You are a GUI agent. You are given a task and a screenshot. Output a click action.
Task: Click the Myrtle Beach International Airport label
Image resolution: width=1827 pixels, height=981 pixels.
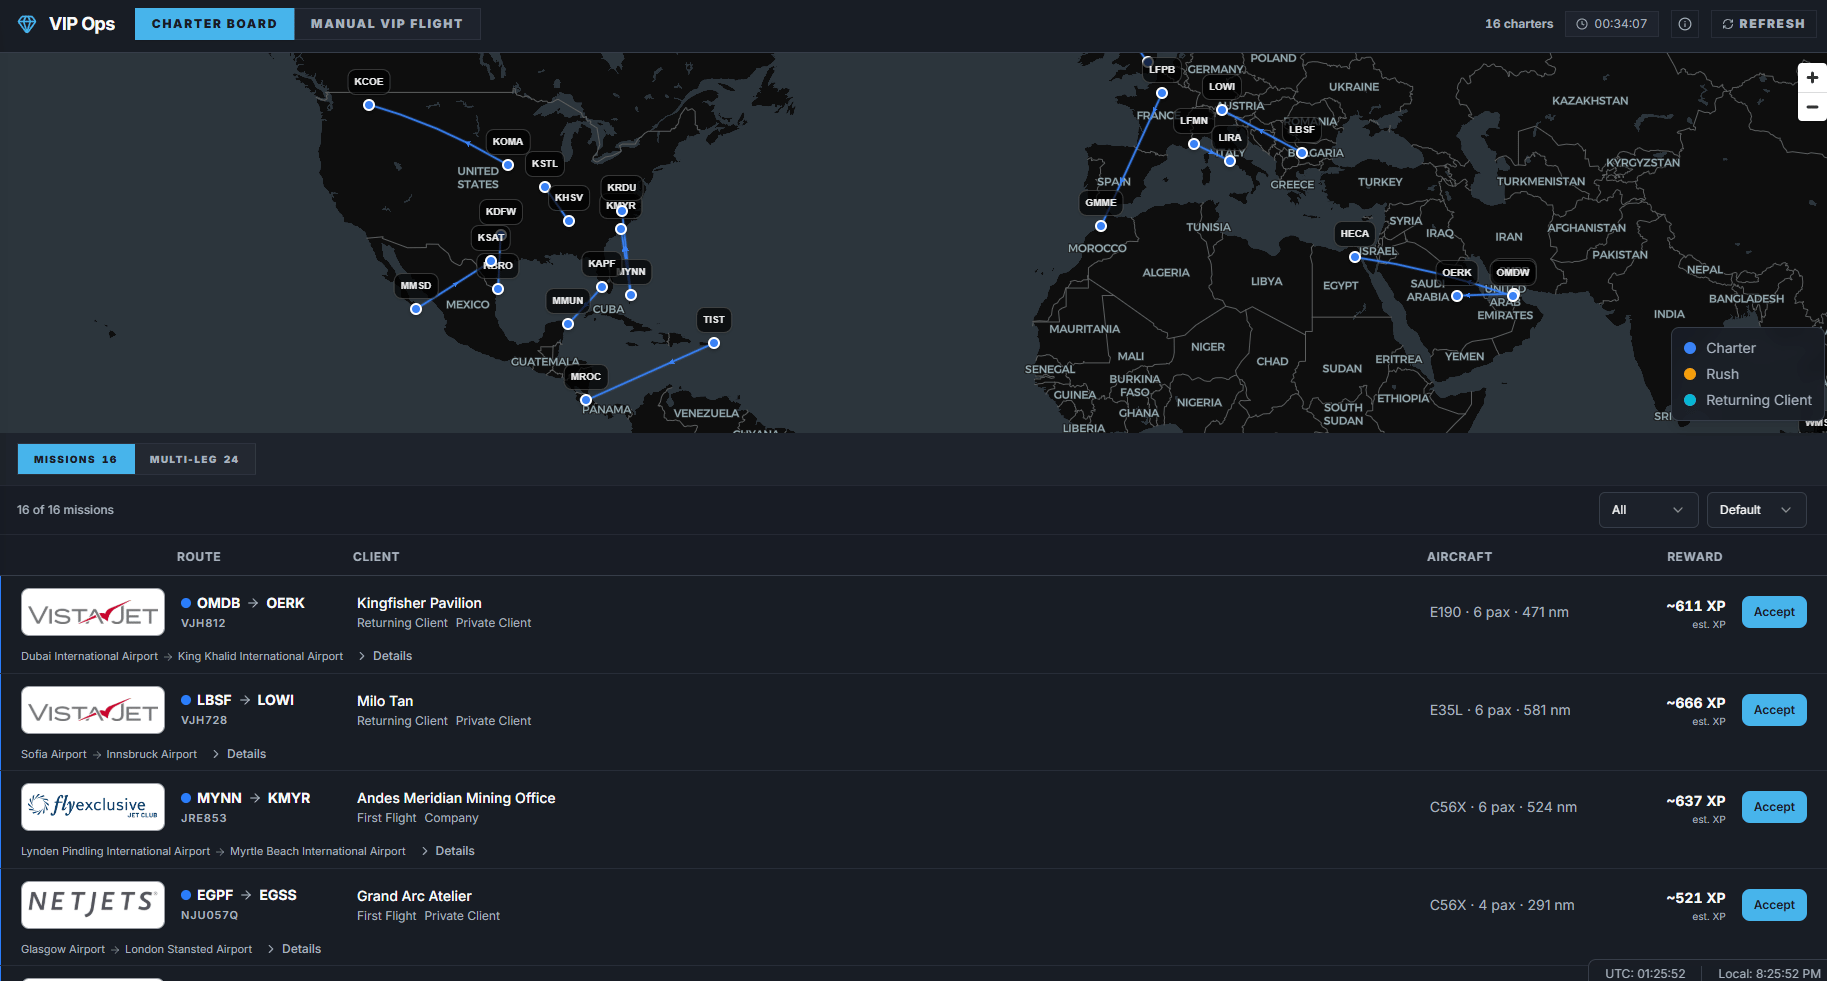pyautogui.click(x=318, y=851)
